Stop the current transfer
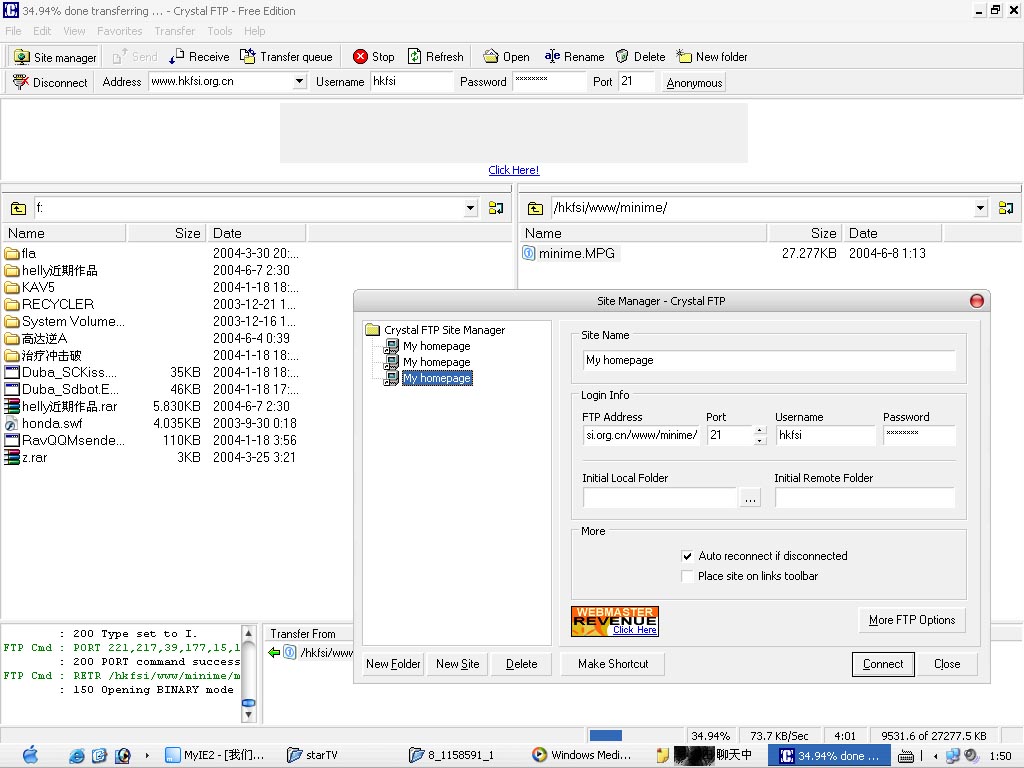Viewport: 1024px width, 768px height. pyautogui.click(x=374, y=57)
